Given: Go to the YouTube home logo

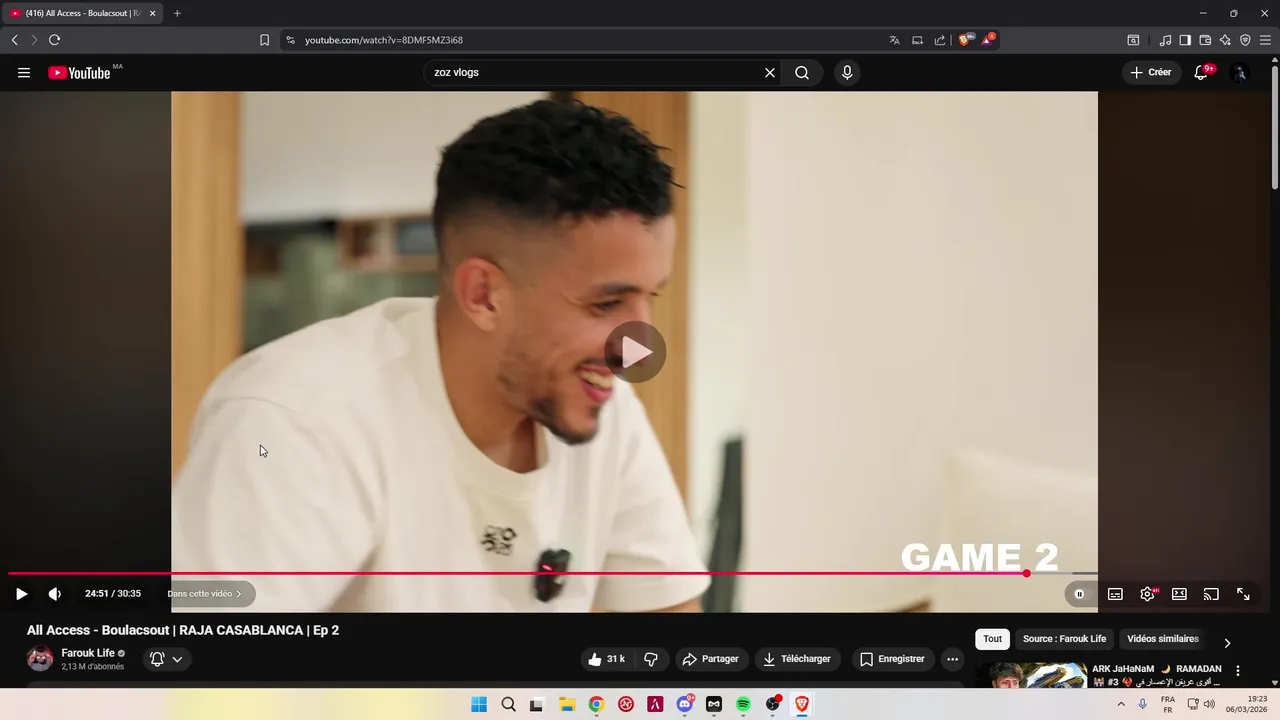Looking at the screenshot, I should (x=79, y=73).
